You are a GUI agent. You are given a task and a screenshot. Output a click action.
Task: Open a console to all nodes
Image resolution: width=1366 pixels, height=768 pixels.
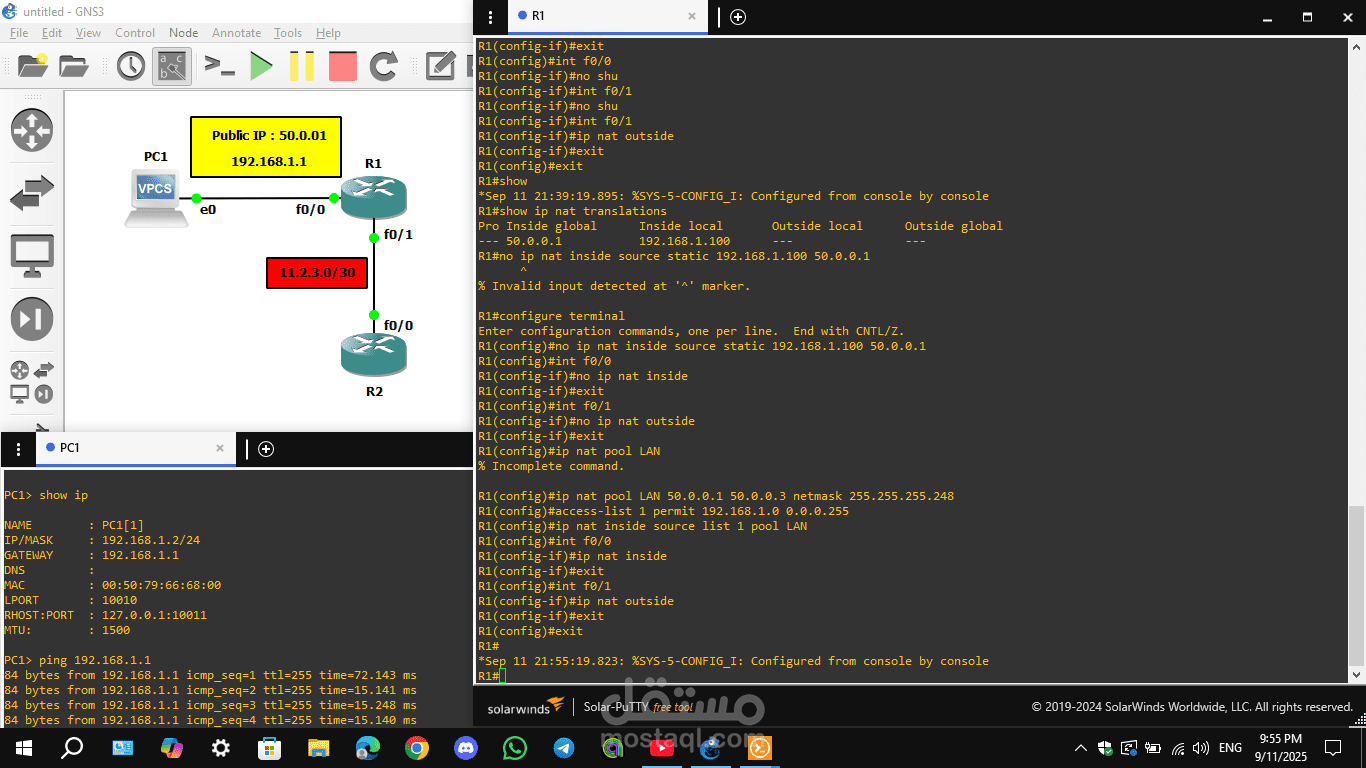[218, 67]
